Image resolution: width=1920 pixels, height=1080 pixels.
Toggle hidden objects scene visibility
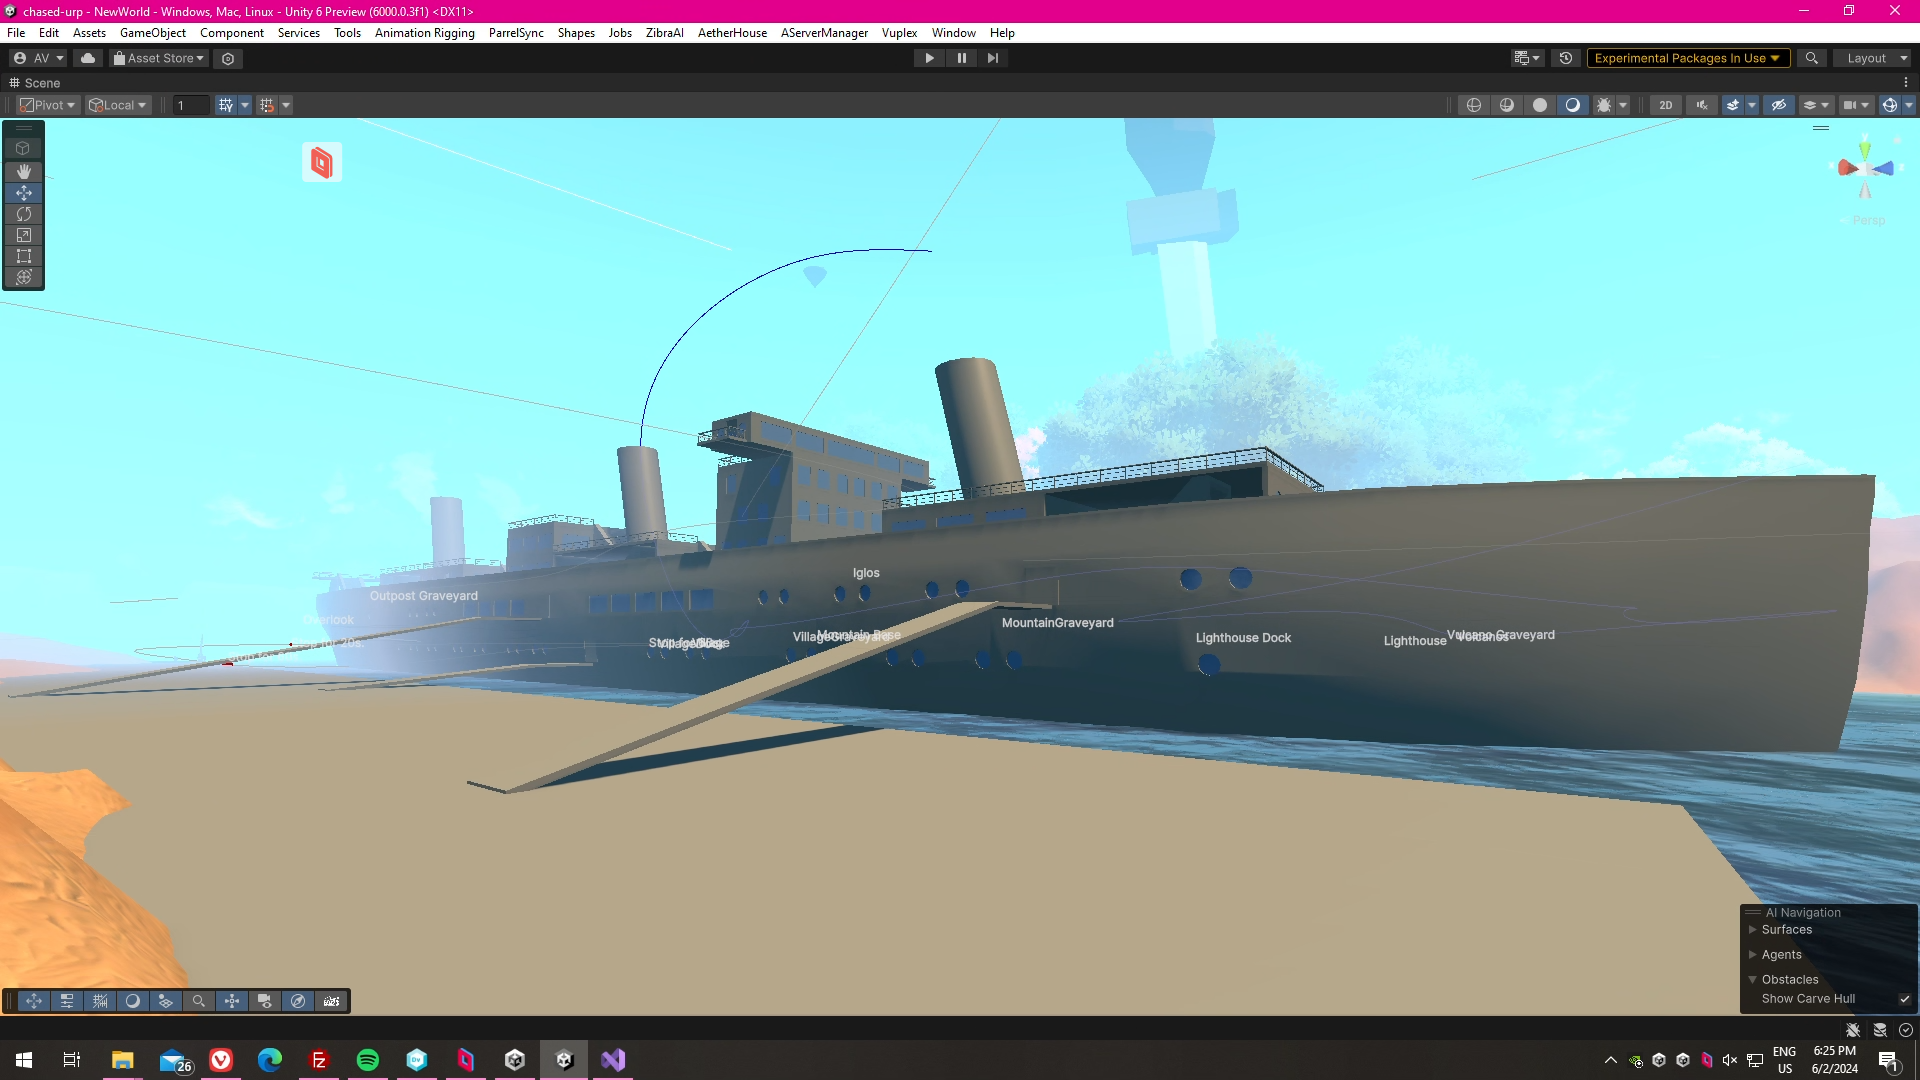pos(1778,105)
